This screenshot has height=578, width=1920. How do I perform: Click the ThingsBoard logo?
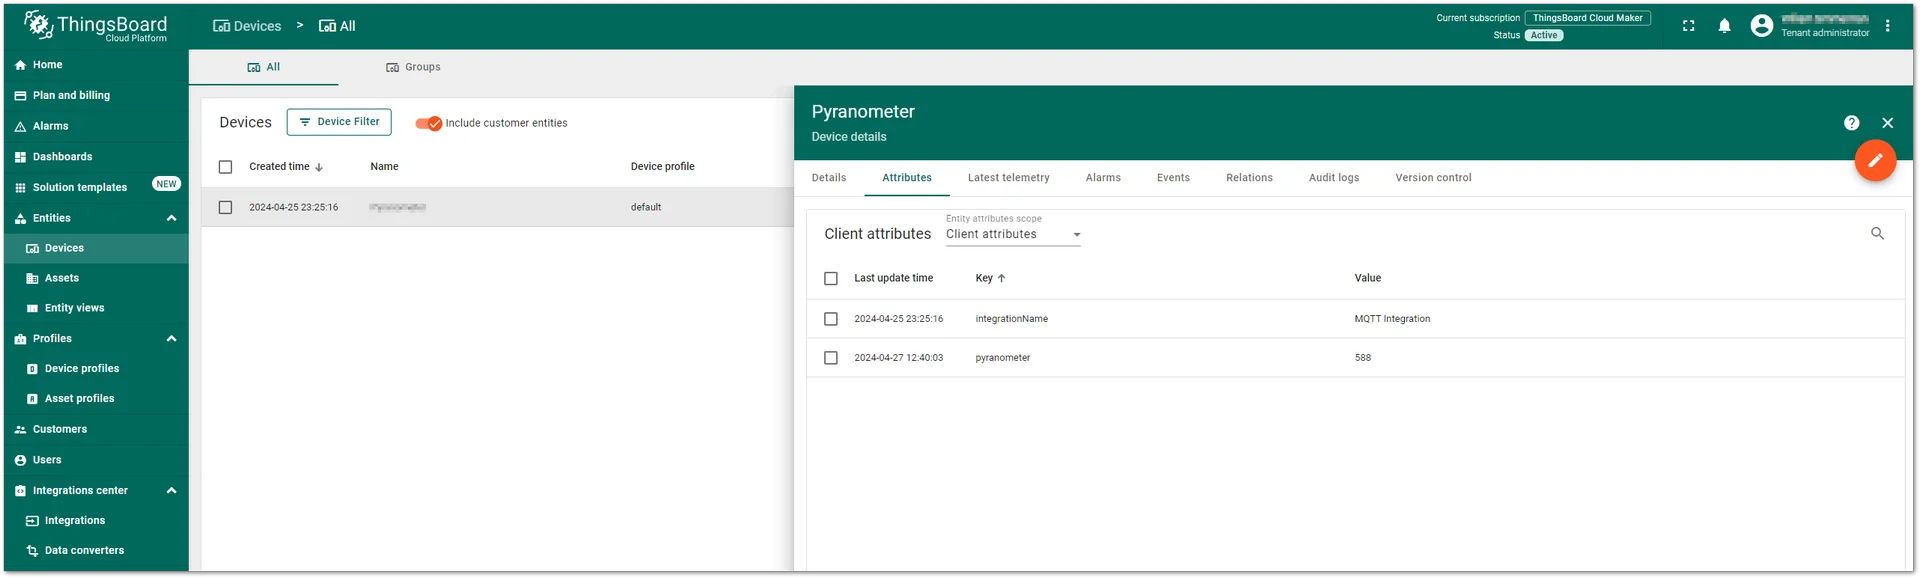click(96, 26)
